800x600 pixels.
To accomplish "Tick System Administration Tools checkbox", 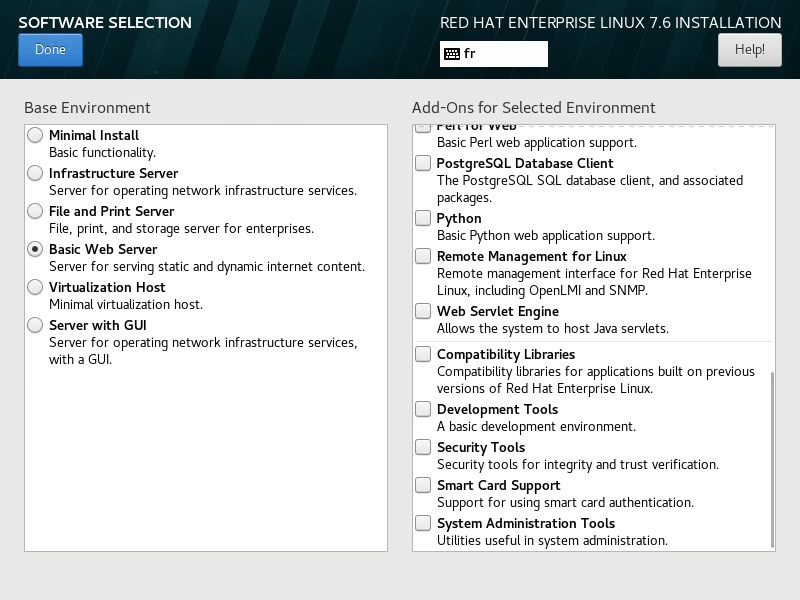I will pyautogui.click(x=422, y=523).
